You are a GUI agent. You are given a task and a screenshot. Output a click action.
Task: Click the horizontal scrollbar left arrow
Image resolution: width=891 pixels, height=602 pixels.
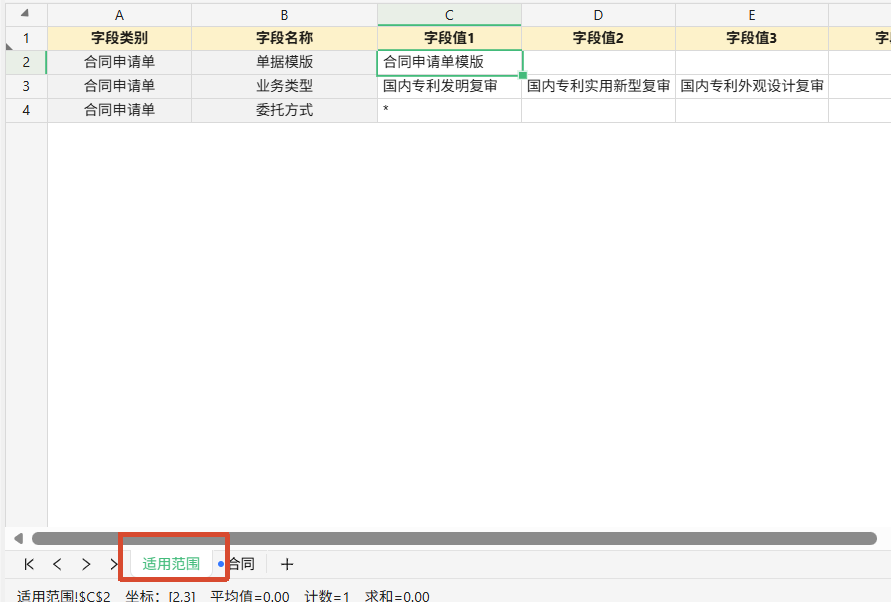coord(18,538)
